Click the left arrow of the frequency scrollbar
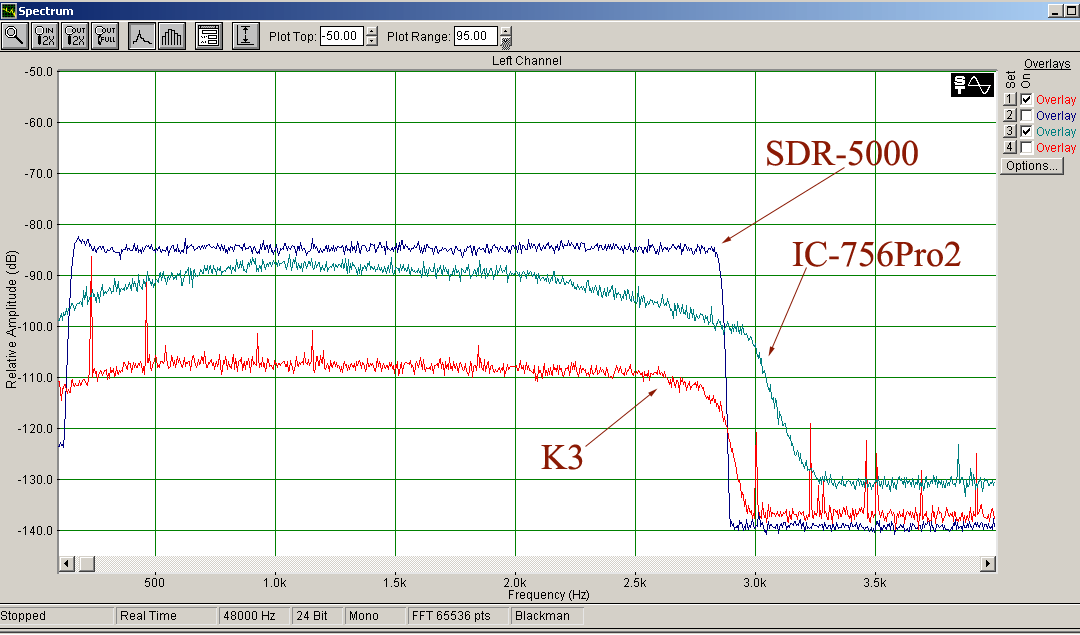 67,564
